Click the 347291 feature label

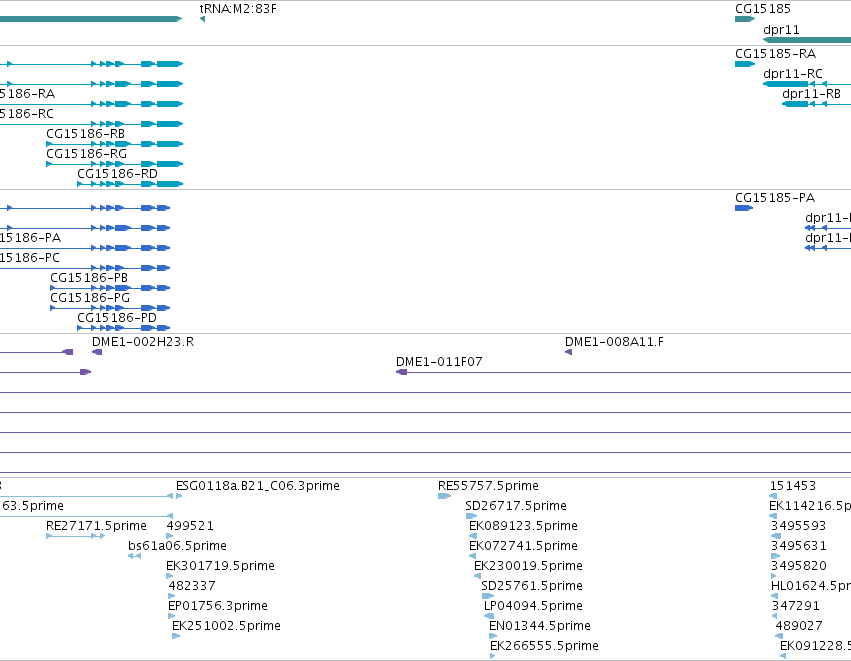coord(796,606)
